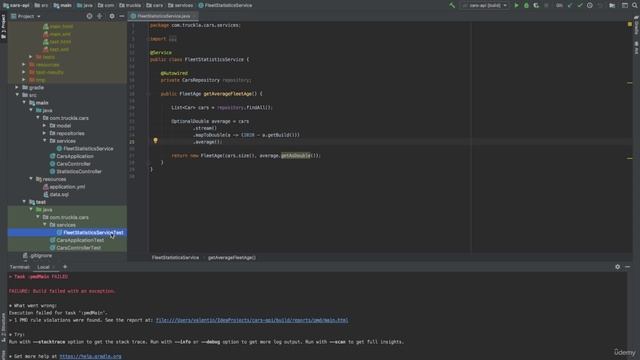Click getAsDouble highlighted method in code
640x360 pixels.
click(x=296, y=156)
